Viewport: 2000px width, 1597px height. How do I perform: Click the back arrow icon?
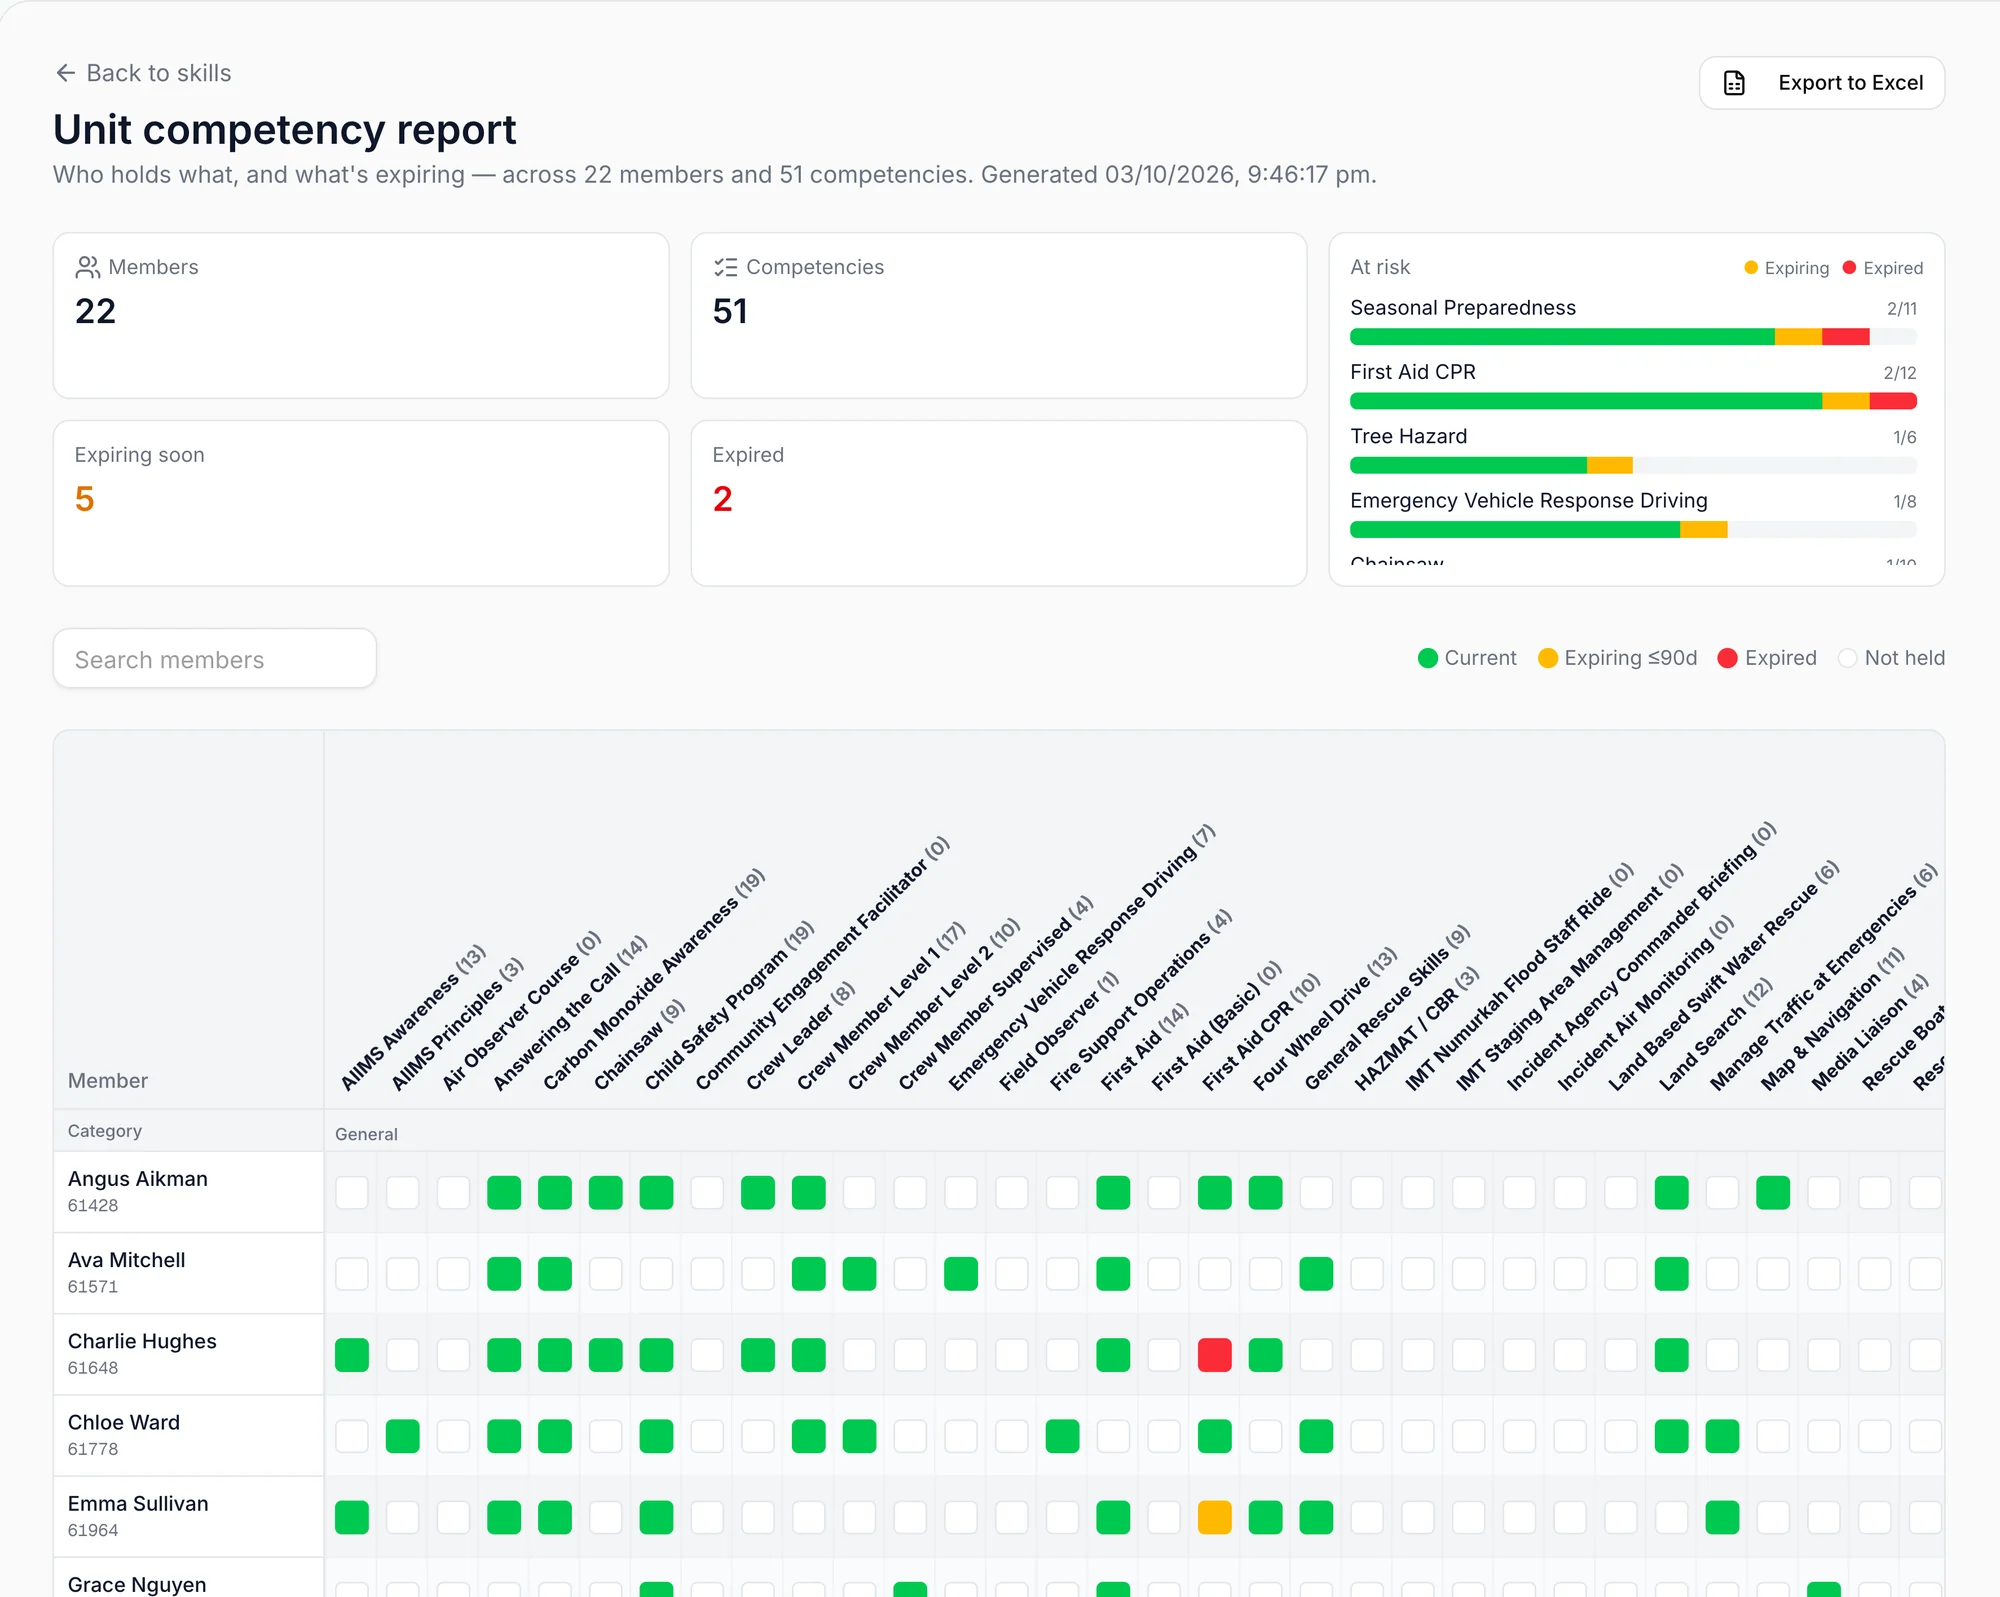pyautogui.click(x=66, y=73)
